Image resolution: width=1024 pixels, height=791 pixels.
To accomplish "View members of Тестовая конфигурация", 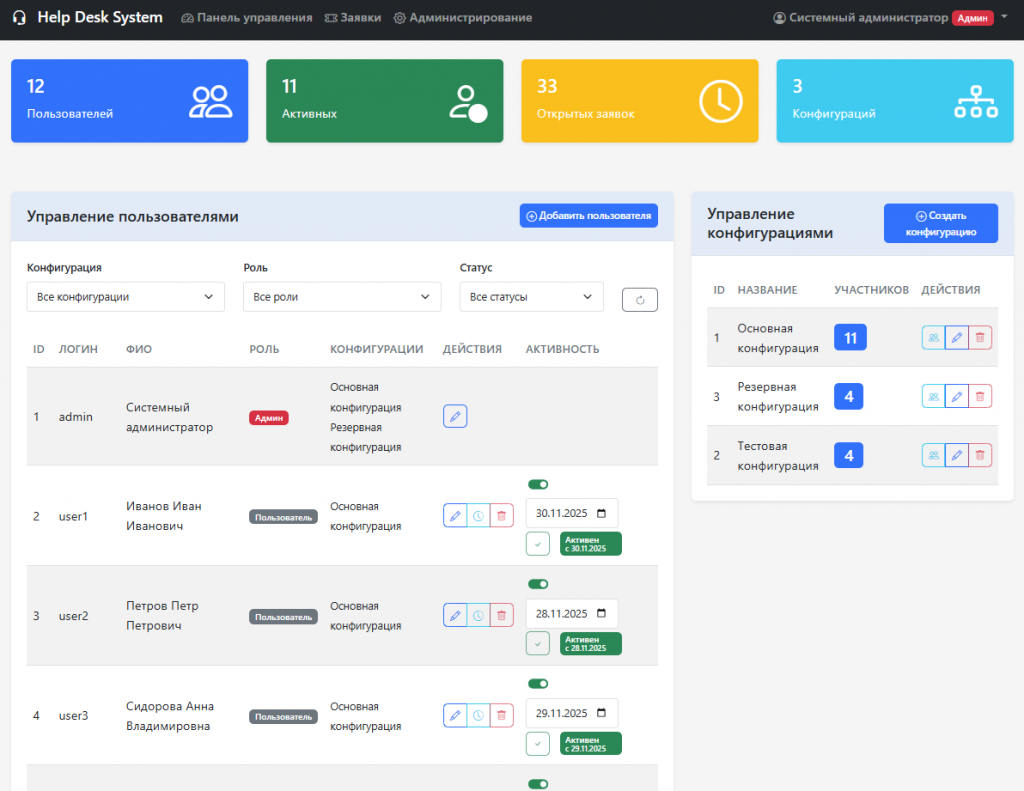I will click(933, 455).
